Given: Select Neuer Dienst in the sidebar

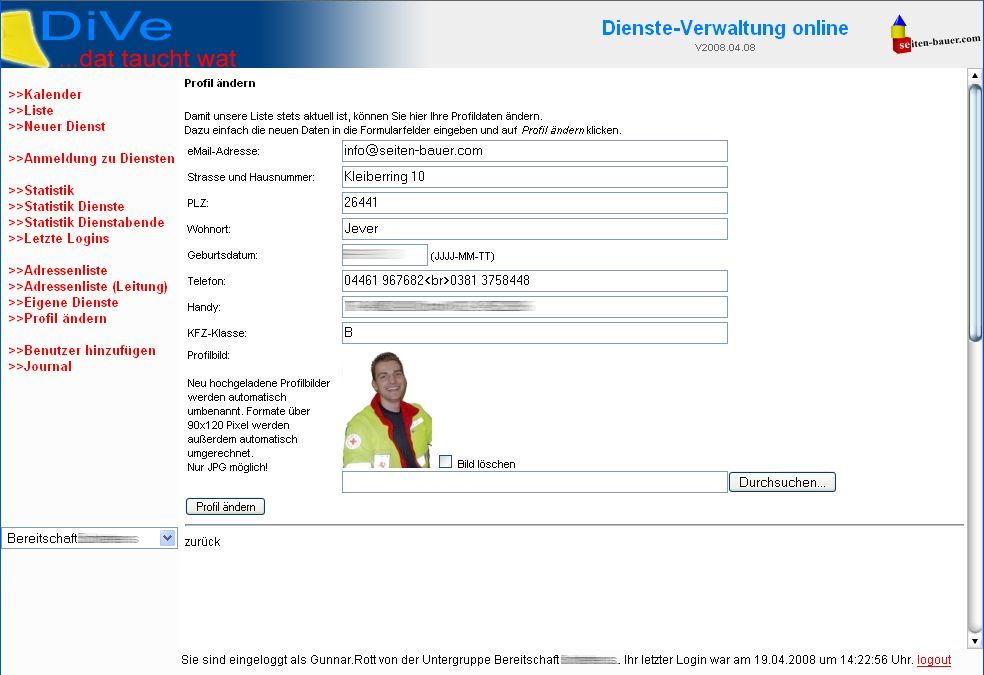Looking at the screenshot, I should click(56, 127).
